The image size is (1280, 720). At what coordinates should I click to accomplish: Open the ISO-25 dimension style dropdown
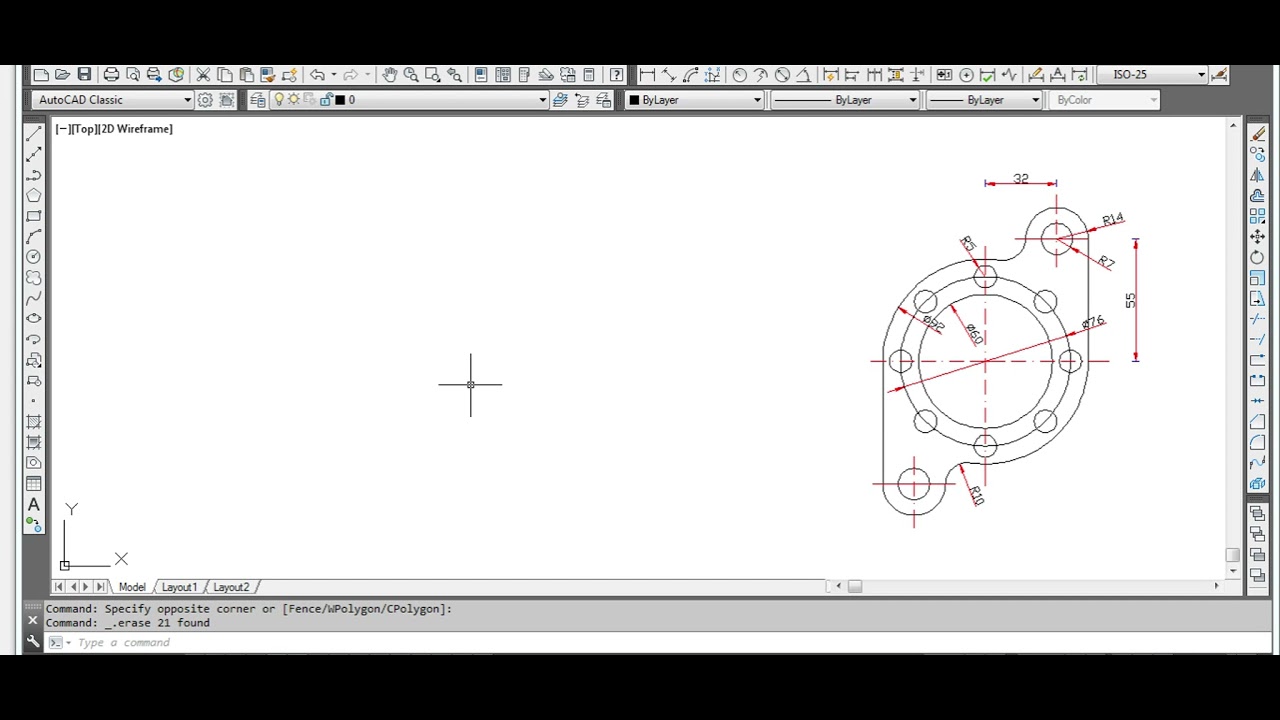(x=1153, y=75)
